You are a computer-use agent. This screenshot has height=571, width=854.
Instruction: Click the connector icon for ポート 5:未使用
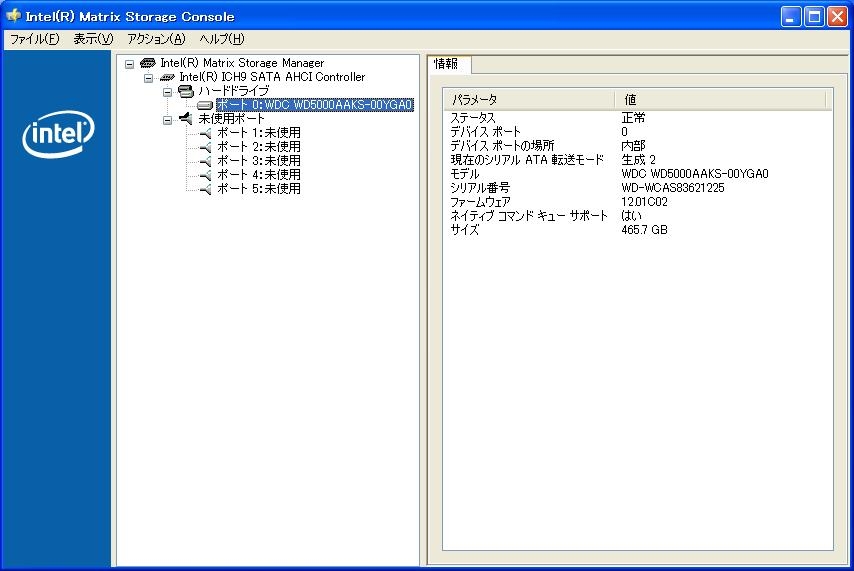pyautogui.click(x=205, y=189)
